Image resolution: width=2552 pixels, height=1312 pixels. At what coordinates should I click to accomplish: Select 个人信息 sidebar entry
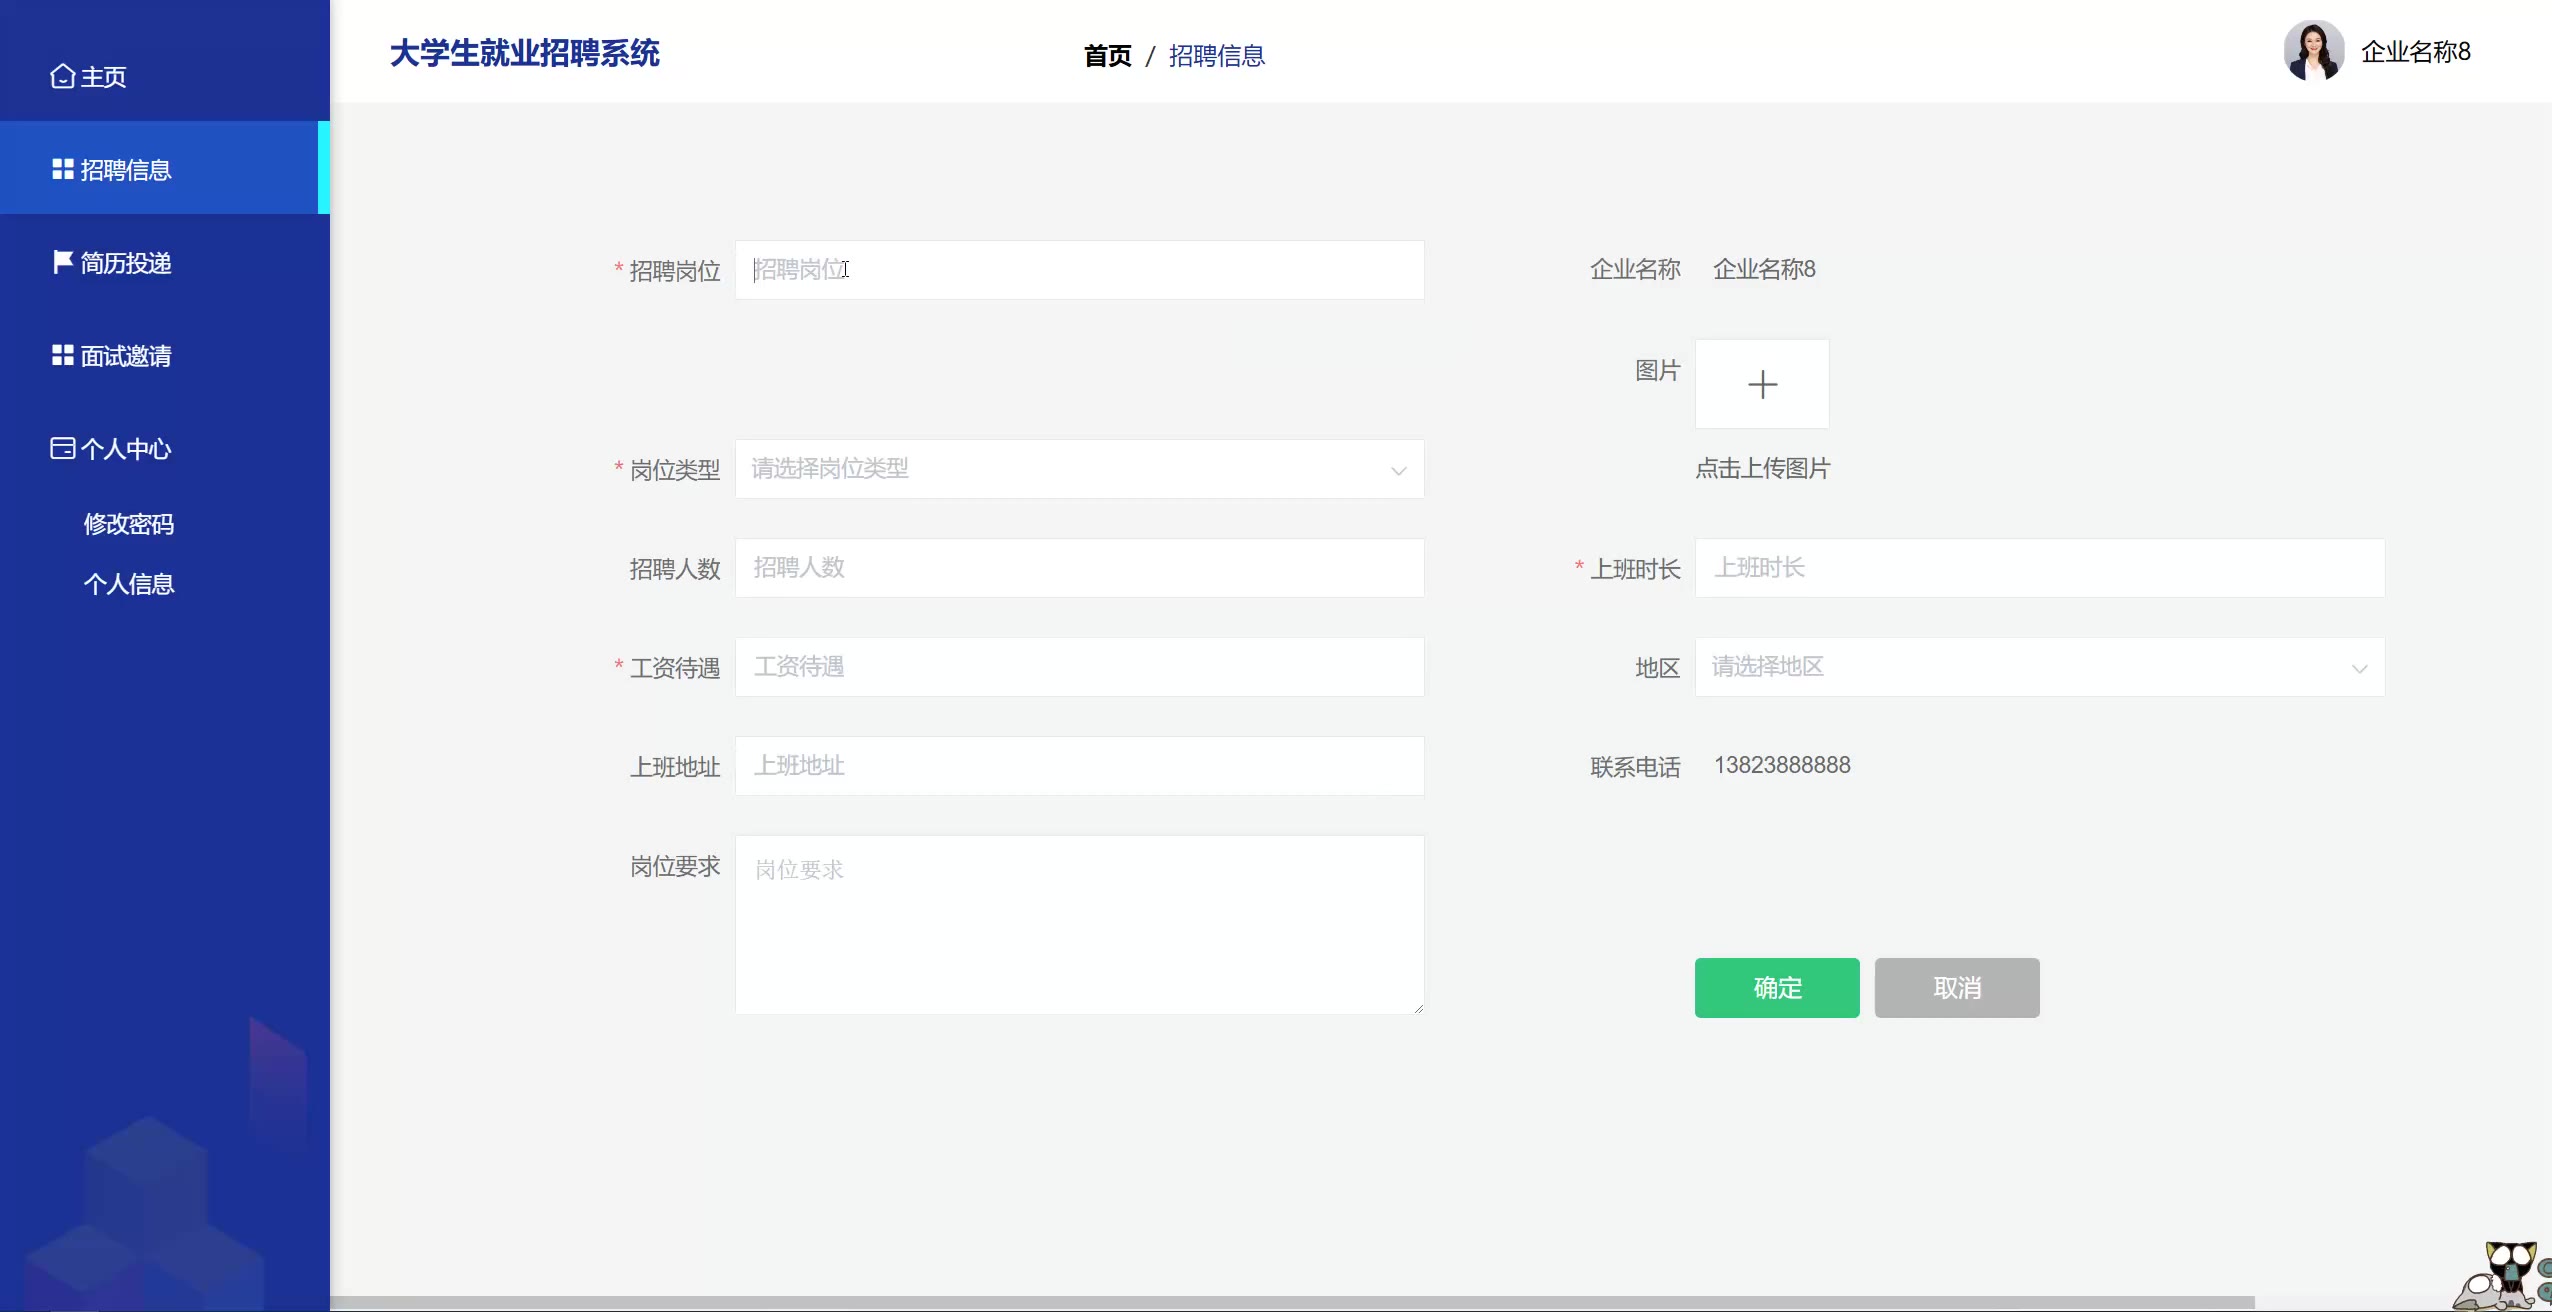click(129, 584)
